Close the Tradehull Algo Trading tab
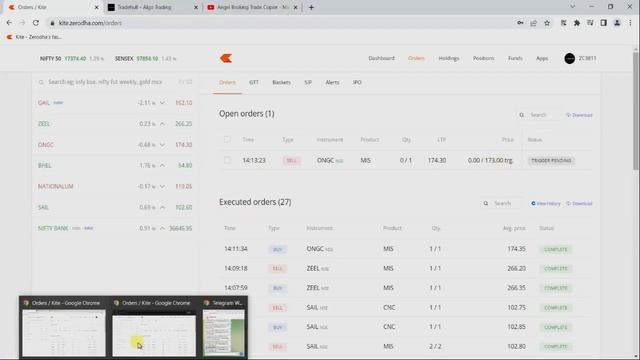 point(196,7)
